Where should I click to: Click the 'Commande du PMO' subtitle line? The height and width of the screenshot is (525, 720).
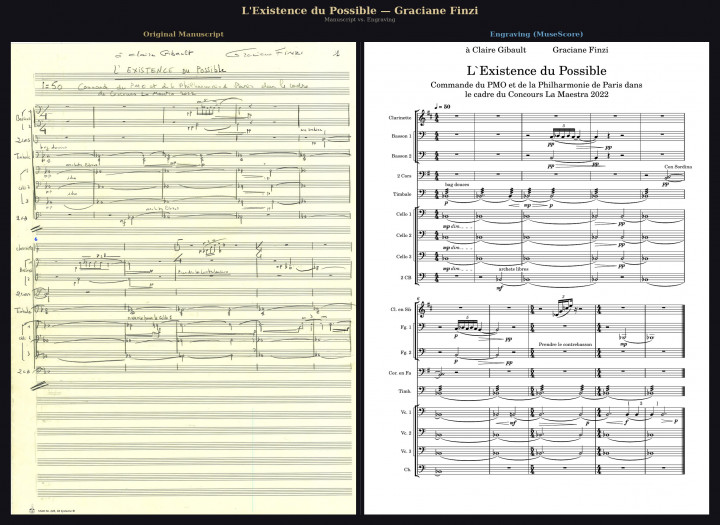(x=536, y=85)
